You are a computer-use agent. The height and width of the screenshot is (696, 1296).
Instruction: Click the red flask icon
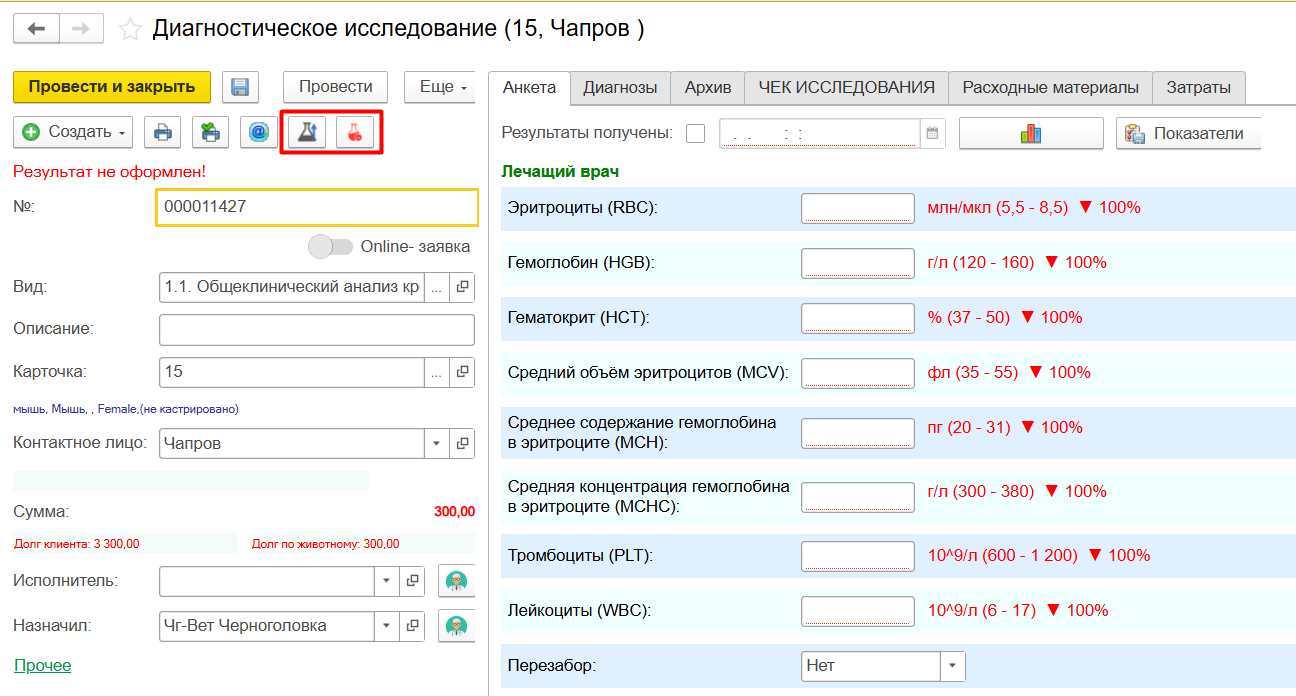[x=354, y=132]
